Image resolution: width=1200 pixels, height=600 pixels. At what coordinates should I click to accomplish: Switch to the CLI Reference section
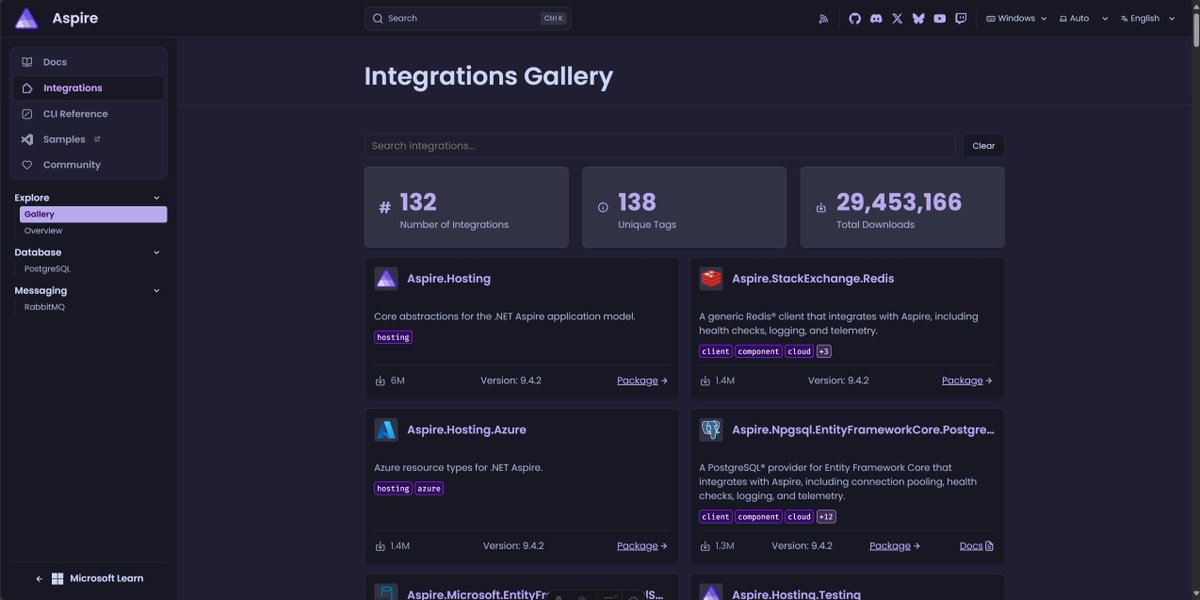click(75, 112)
